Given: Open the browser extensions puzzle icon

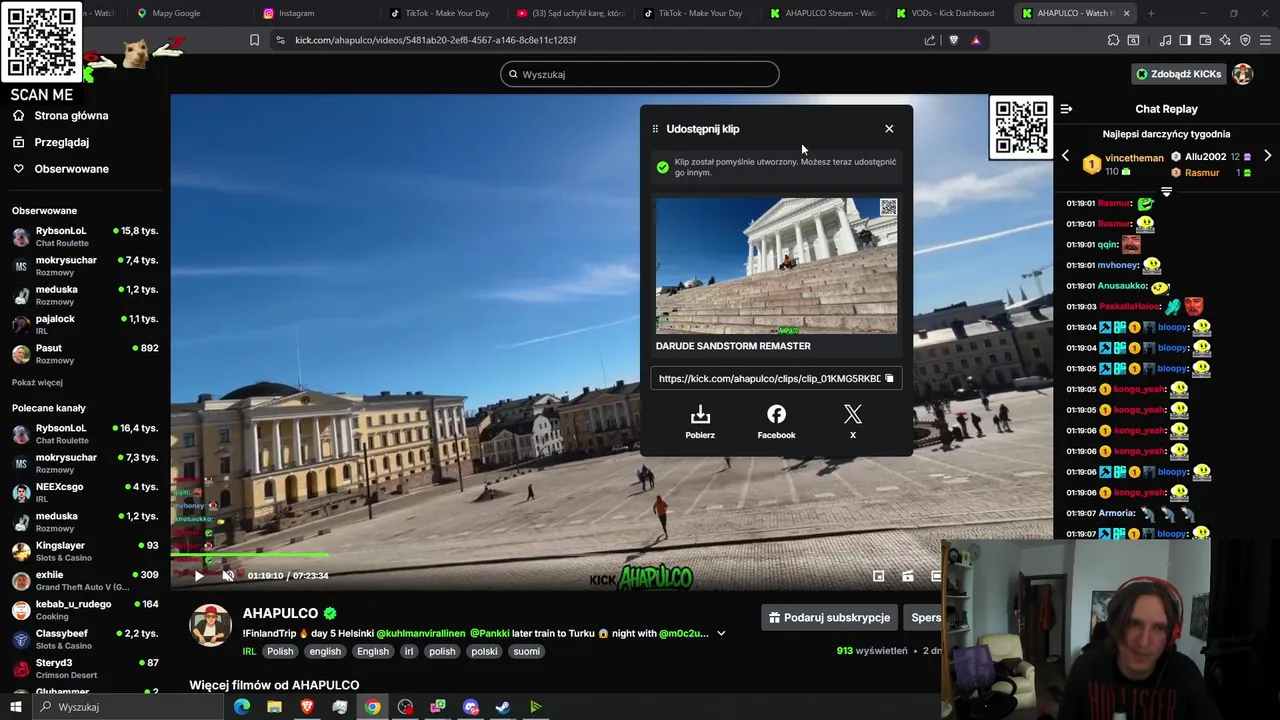Looking at the screenshot, I should (x=1113, y=40).
